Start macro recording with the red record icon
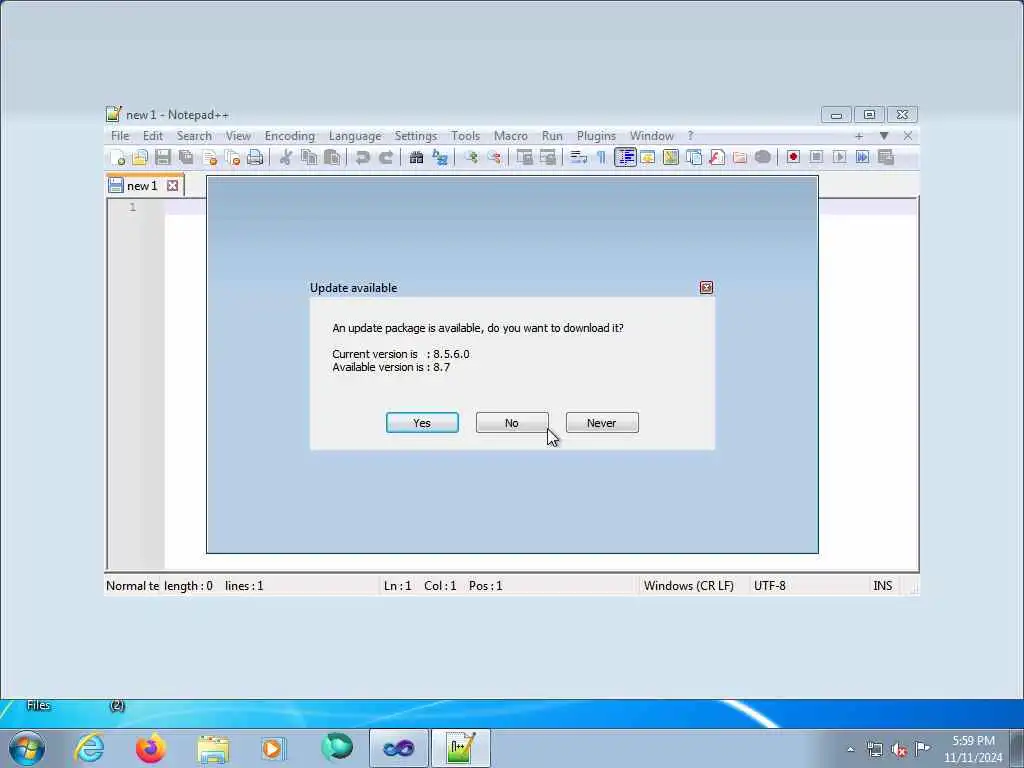This screenshot has height=768, width=1024. (793, 157)
